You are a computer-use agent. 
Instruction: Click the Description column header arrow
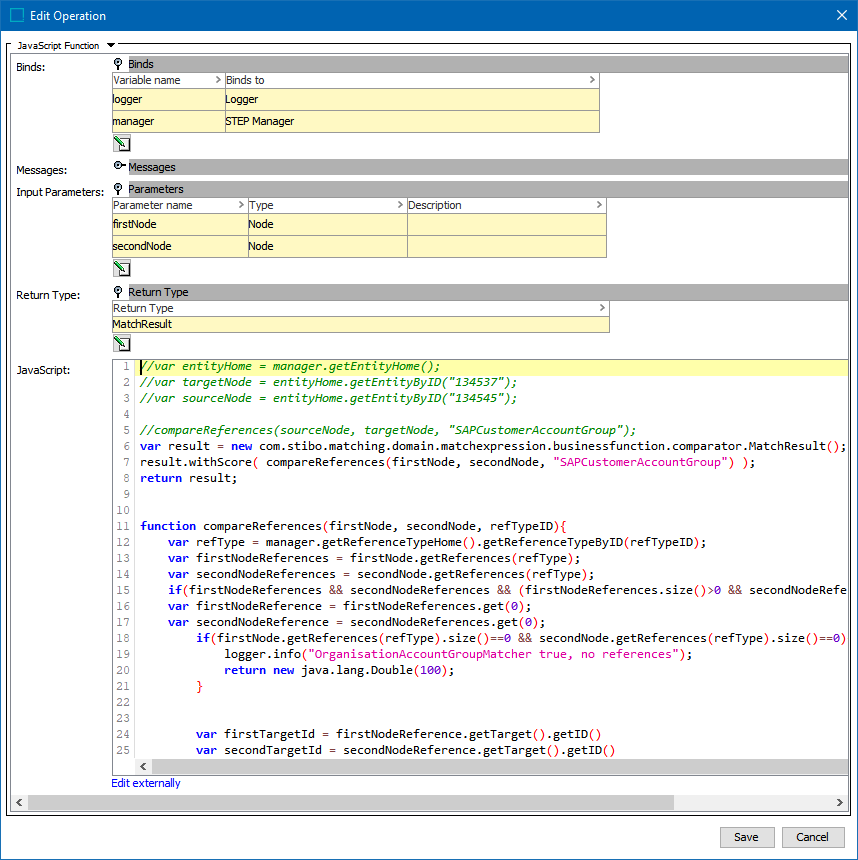click(x=598, y=205)
